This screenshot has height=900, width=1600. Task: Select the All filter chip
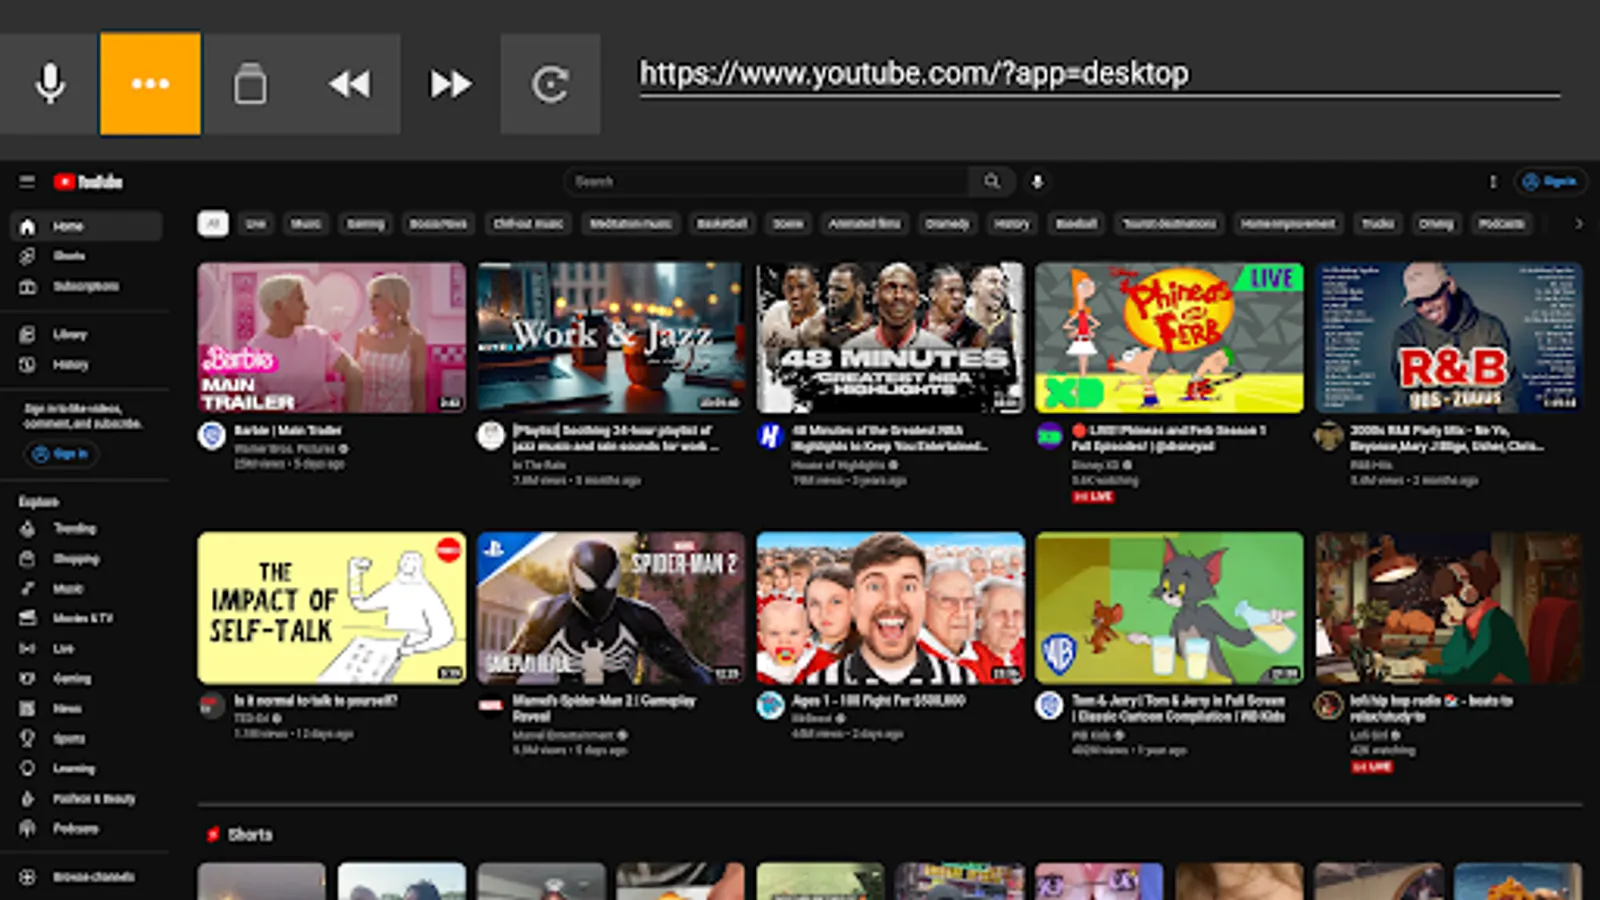point(212,224)
